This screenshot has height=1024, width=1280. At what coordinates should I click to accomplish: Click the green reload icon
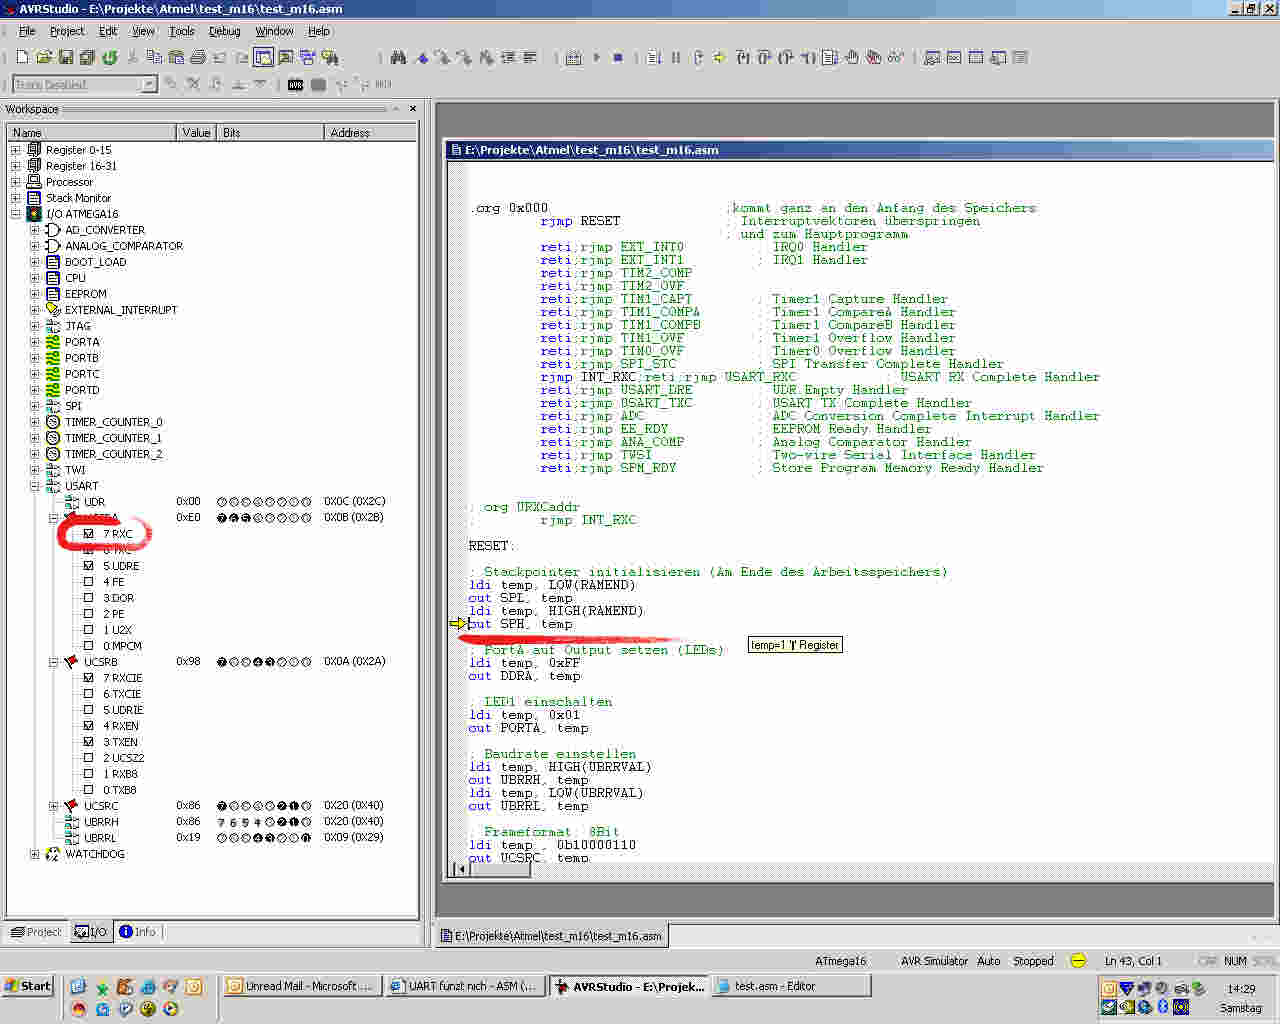pyautogui.click(x=110, y=58)
